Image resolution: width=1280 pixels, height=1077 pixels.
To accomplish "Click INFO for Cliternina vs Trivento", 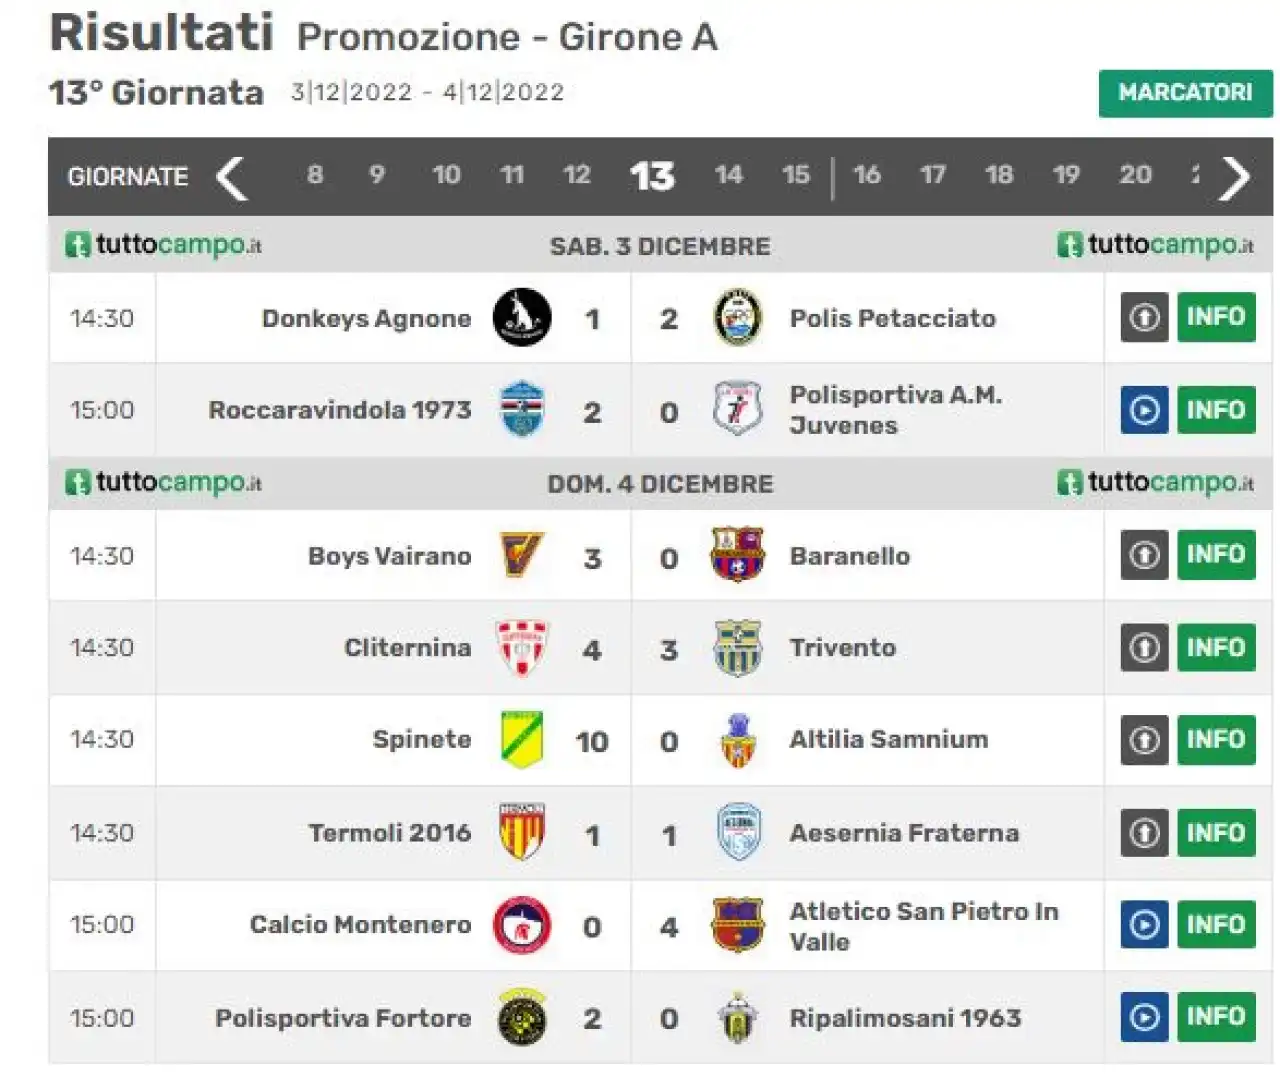I will [x=1216, y=648].
